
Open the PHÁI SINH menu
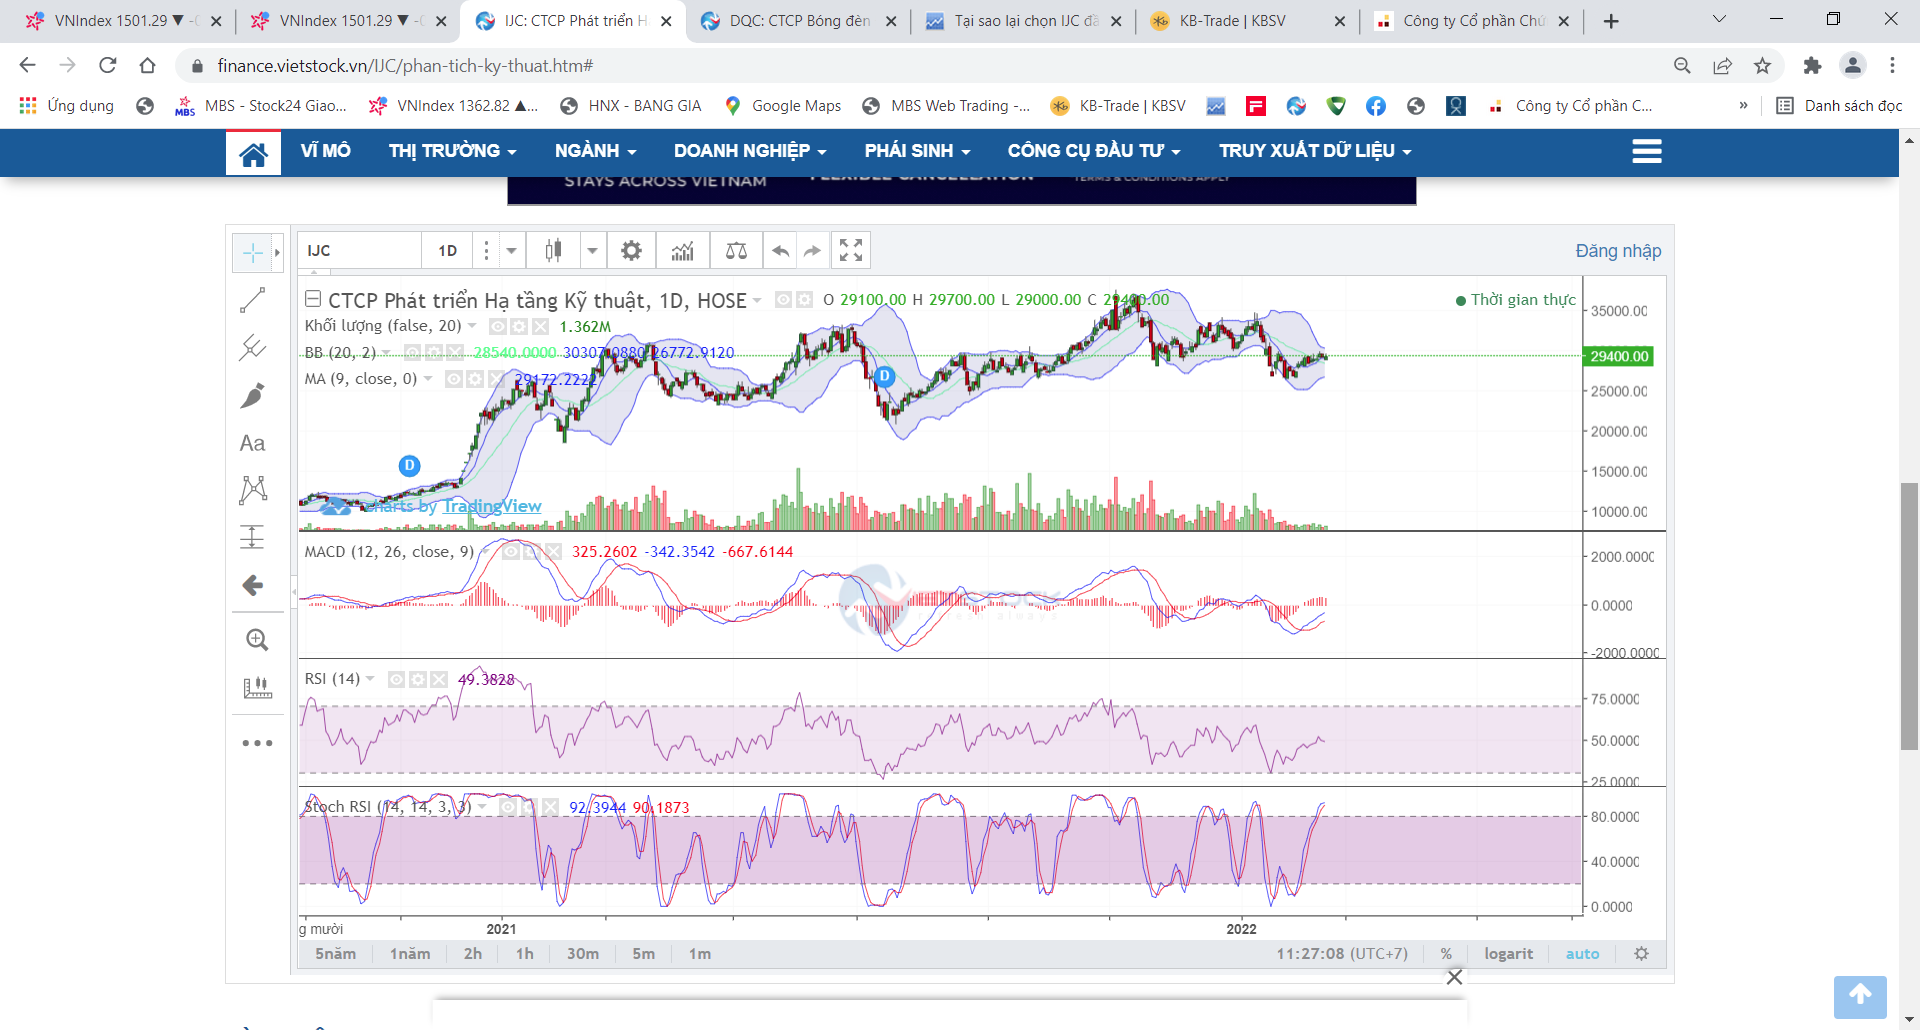coord(917,151)
